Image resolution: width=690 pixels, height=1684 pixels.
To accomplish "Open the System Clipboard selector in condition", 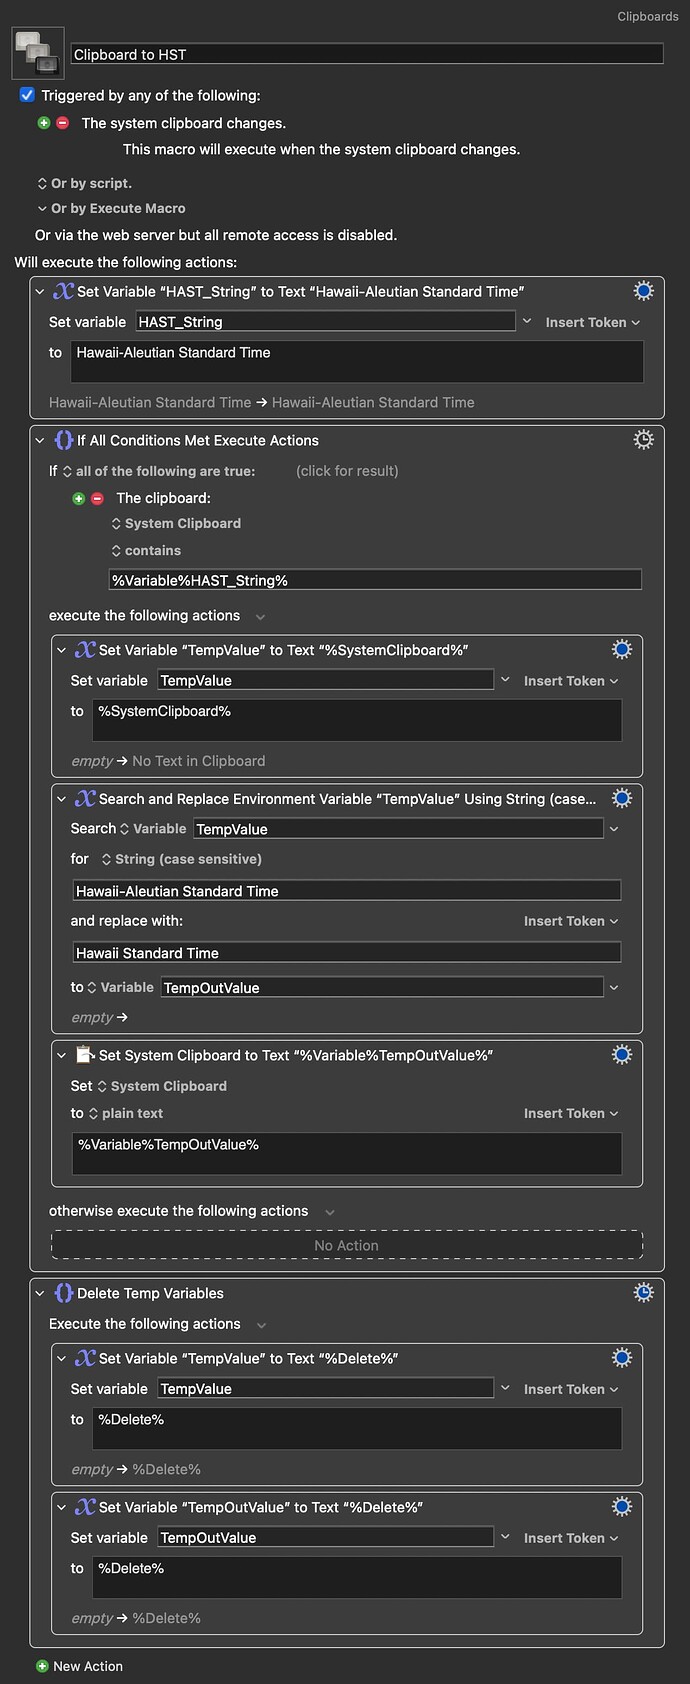I will [176, 523].
